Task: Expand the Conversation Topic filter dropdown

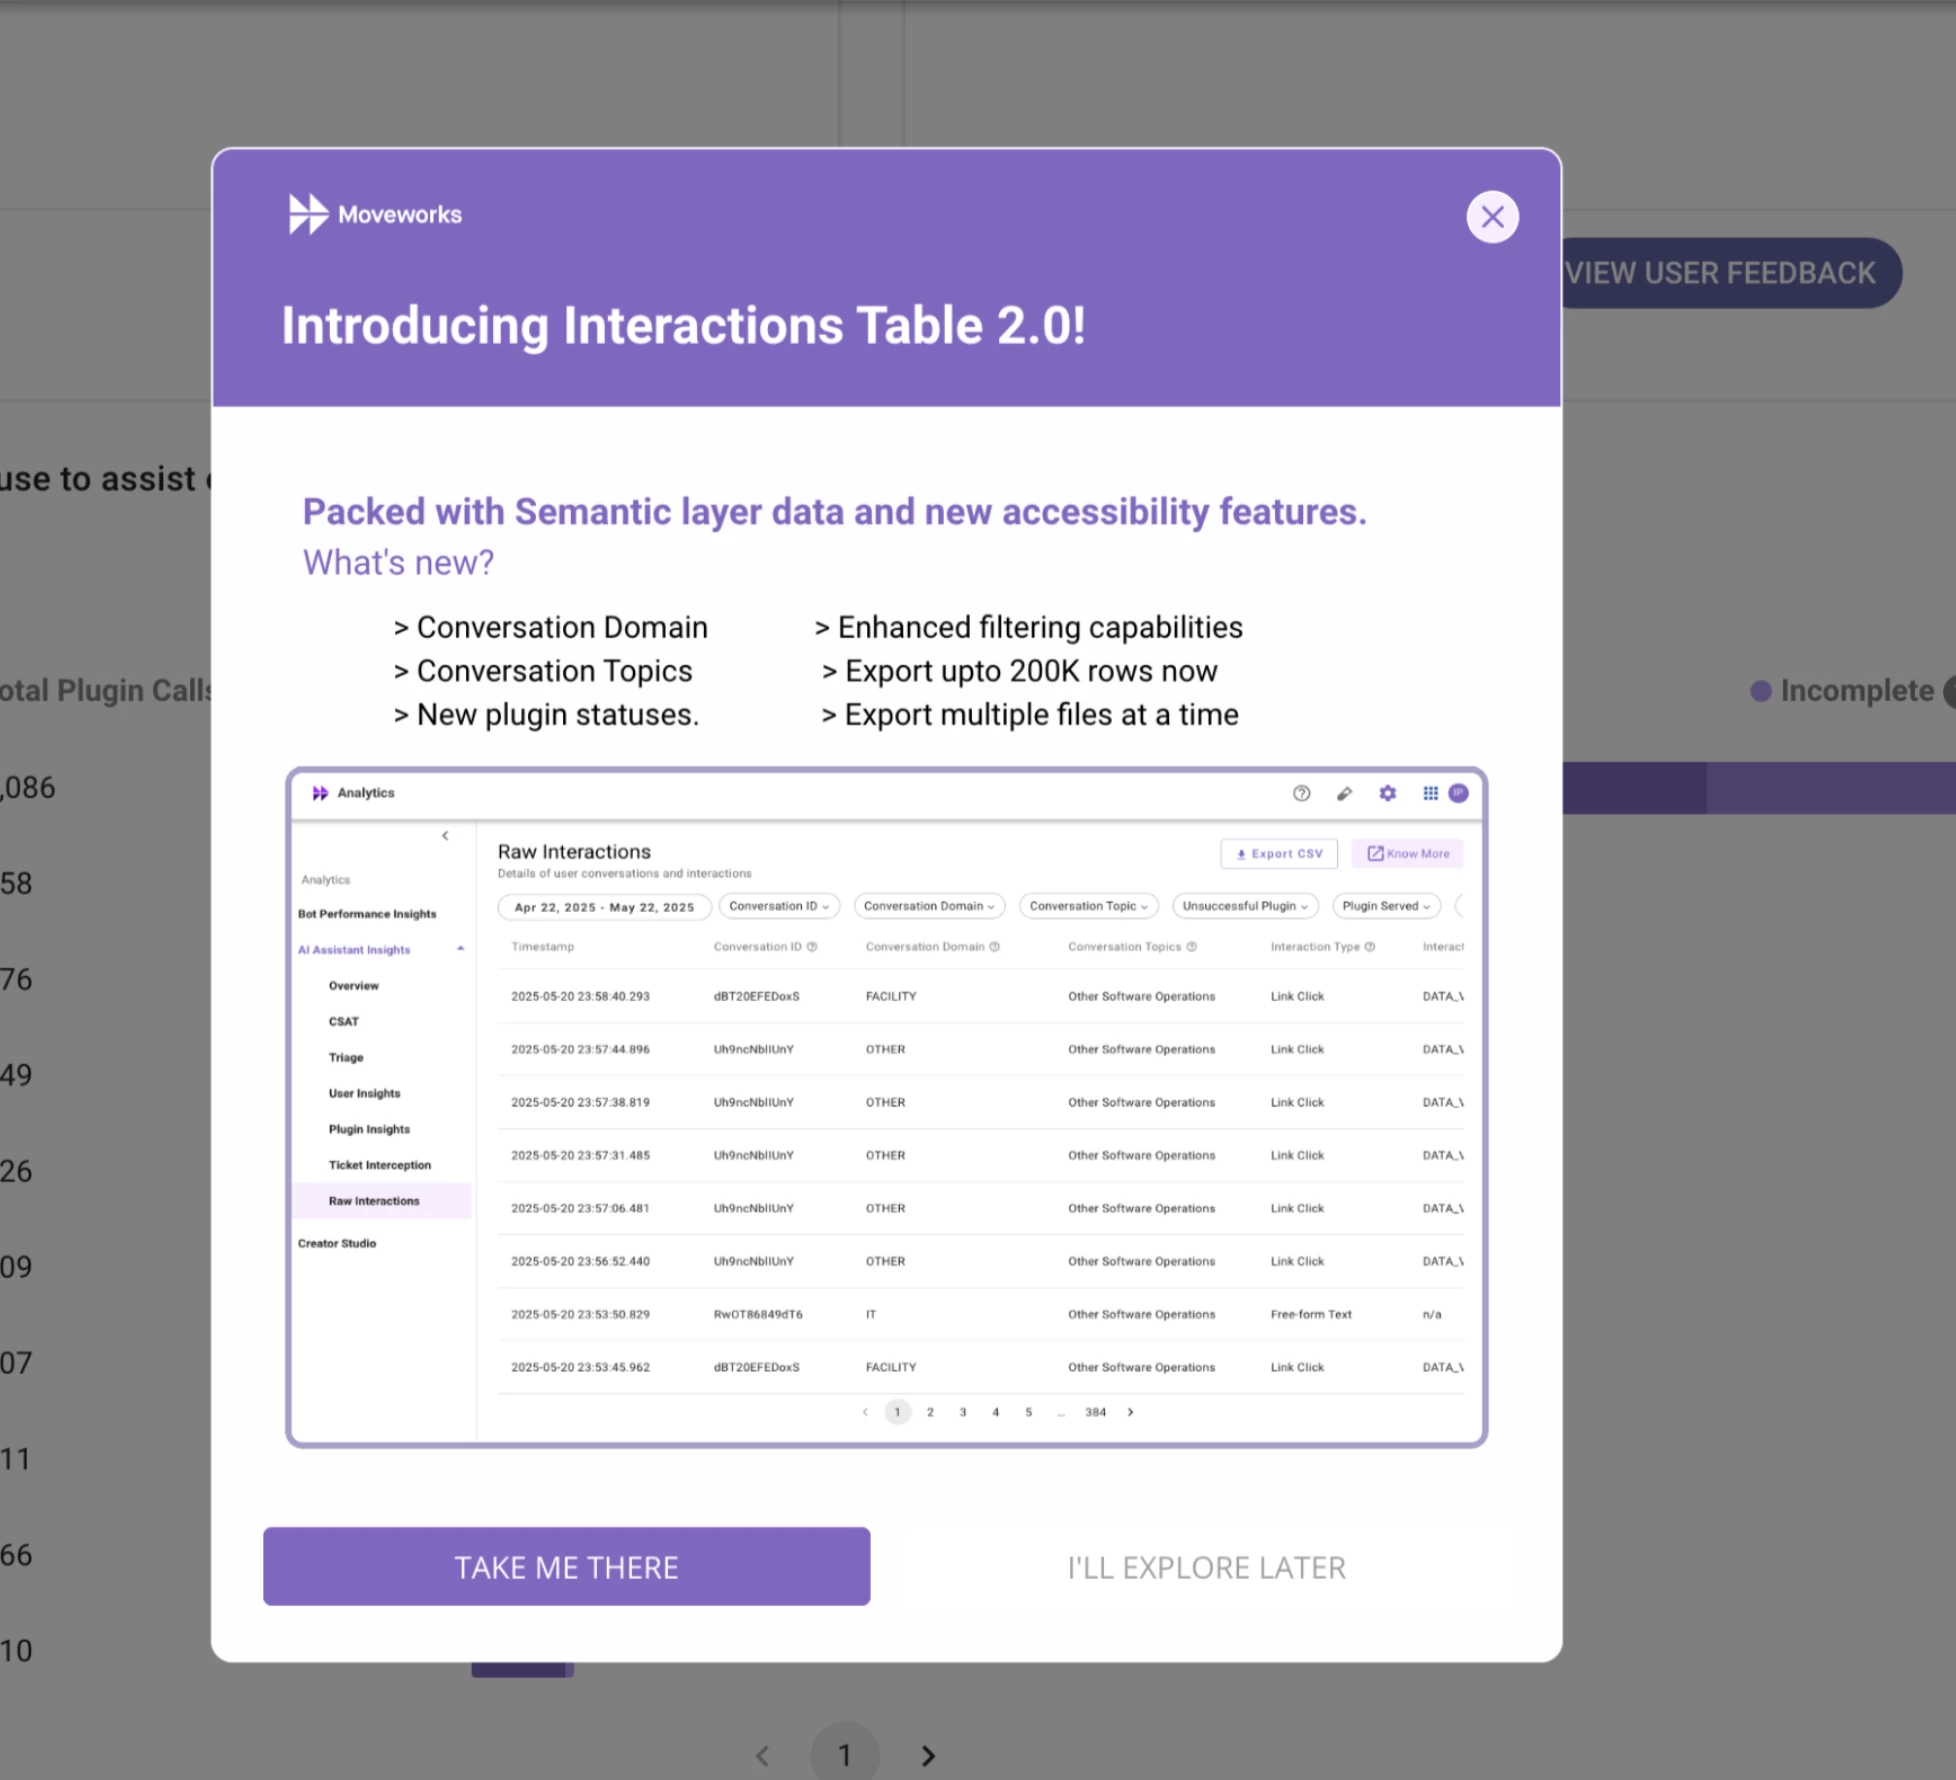Action: (x=1088, y=906)
